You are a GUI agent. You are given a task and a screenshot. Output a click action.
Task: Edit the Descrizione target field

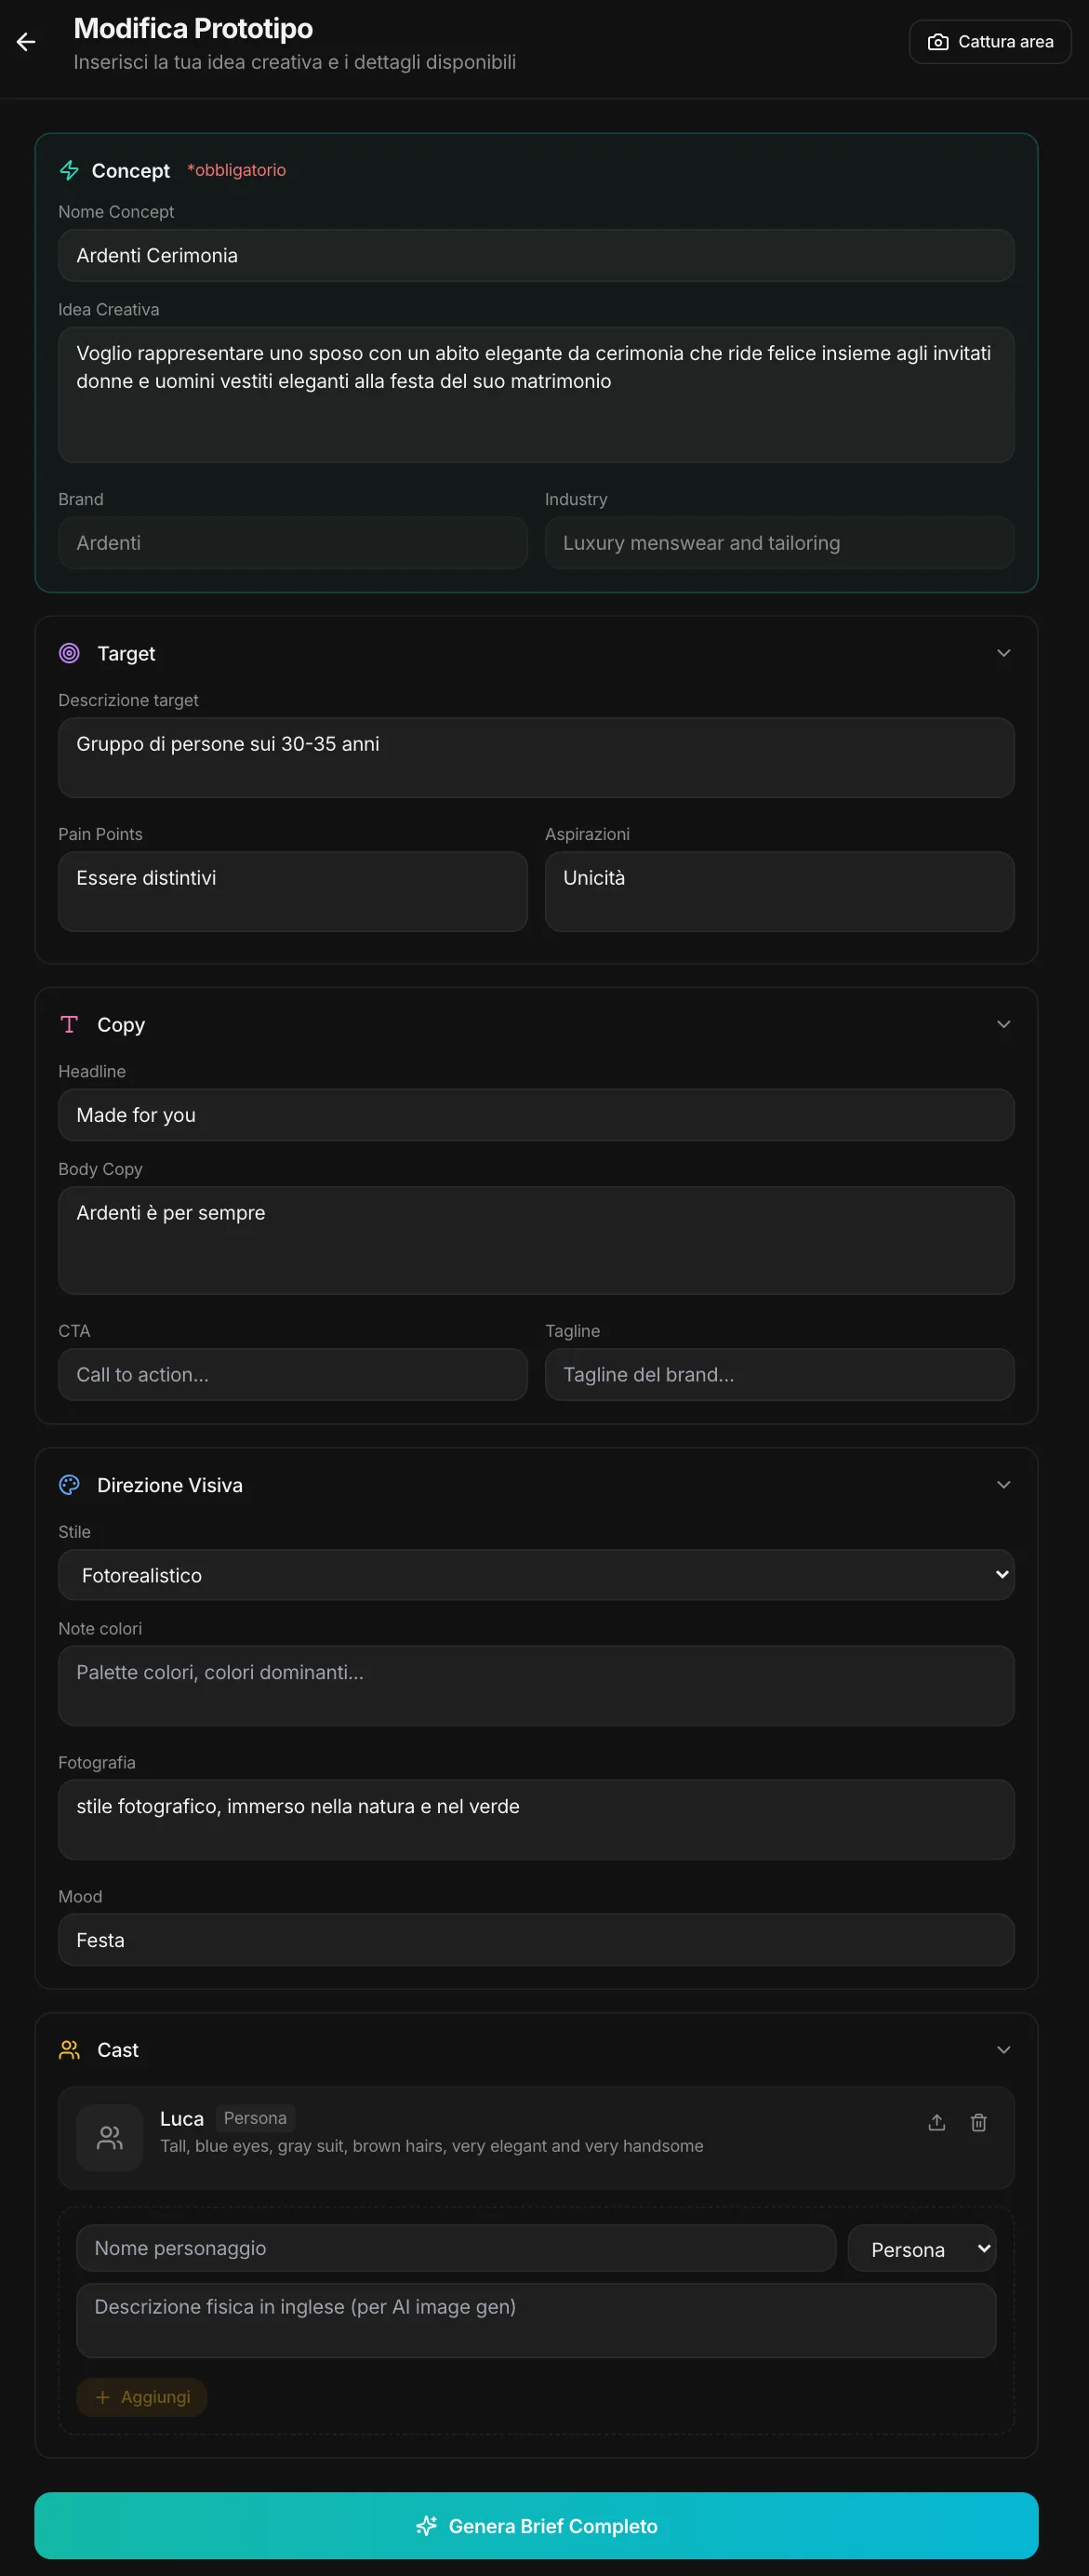pyautogui.click(x=536, y=757)
